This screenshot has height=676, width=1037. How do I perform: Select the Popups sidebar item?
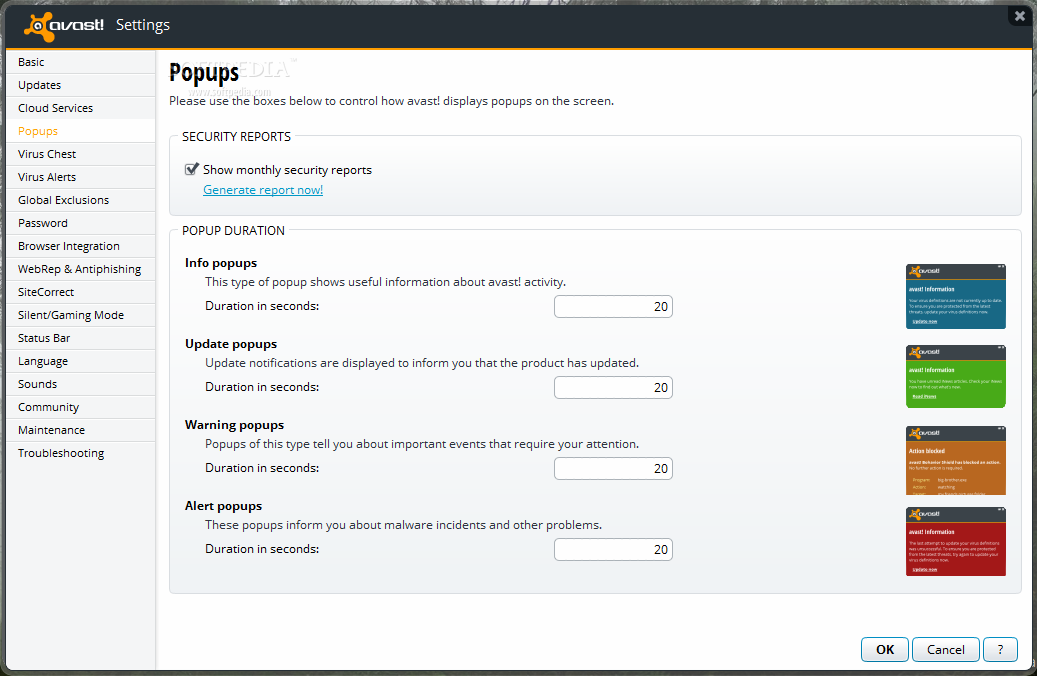click(x=81, y=131)
